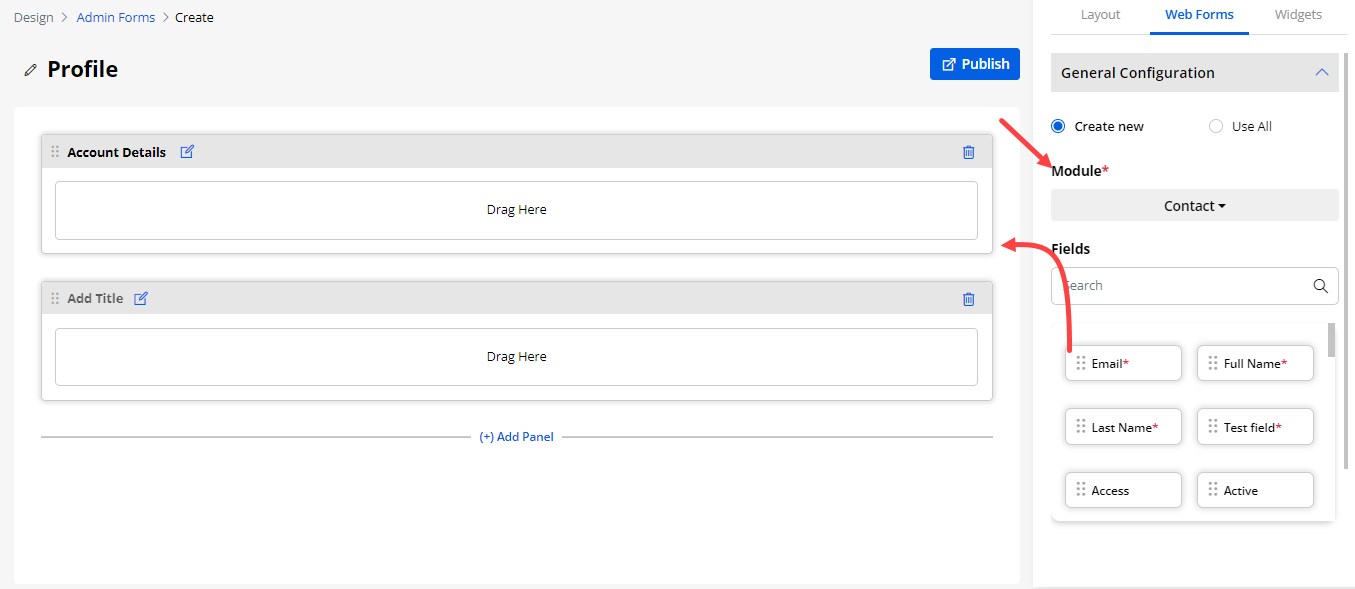Viewport: 1355px width, 589px height.
Task: Delete the Account Details panel via trash icon
Action: [x=968, y=152]
